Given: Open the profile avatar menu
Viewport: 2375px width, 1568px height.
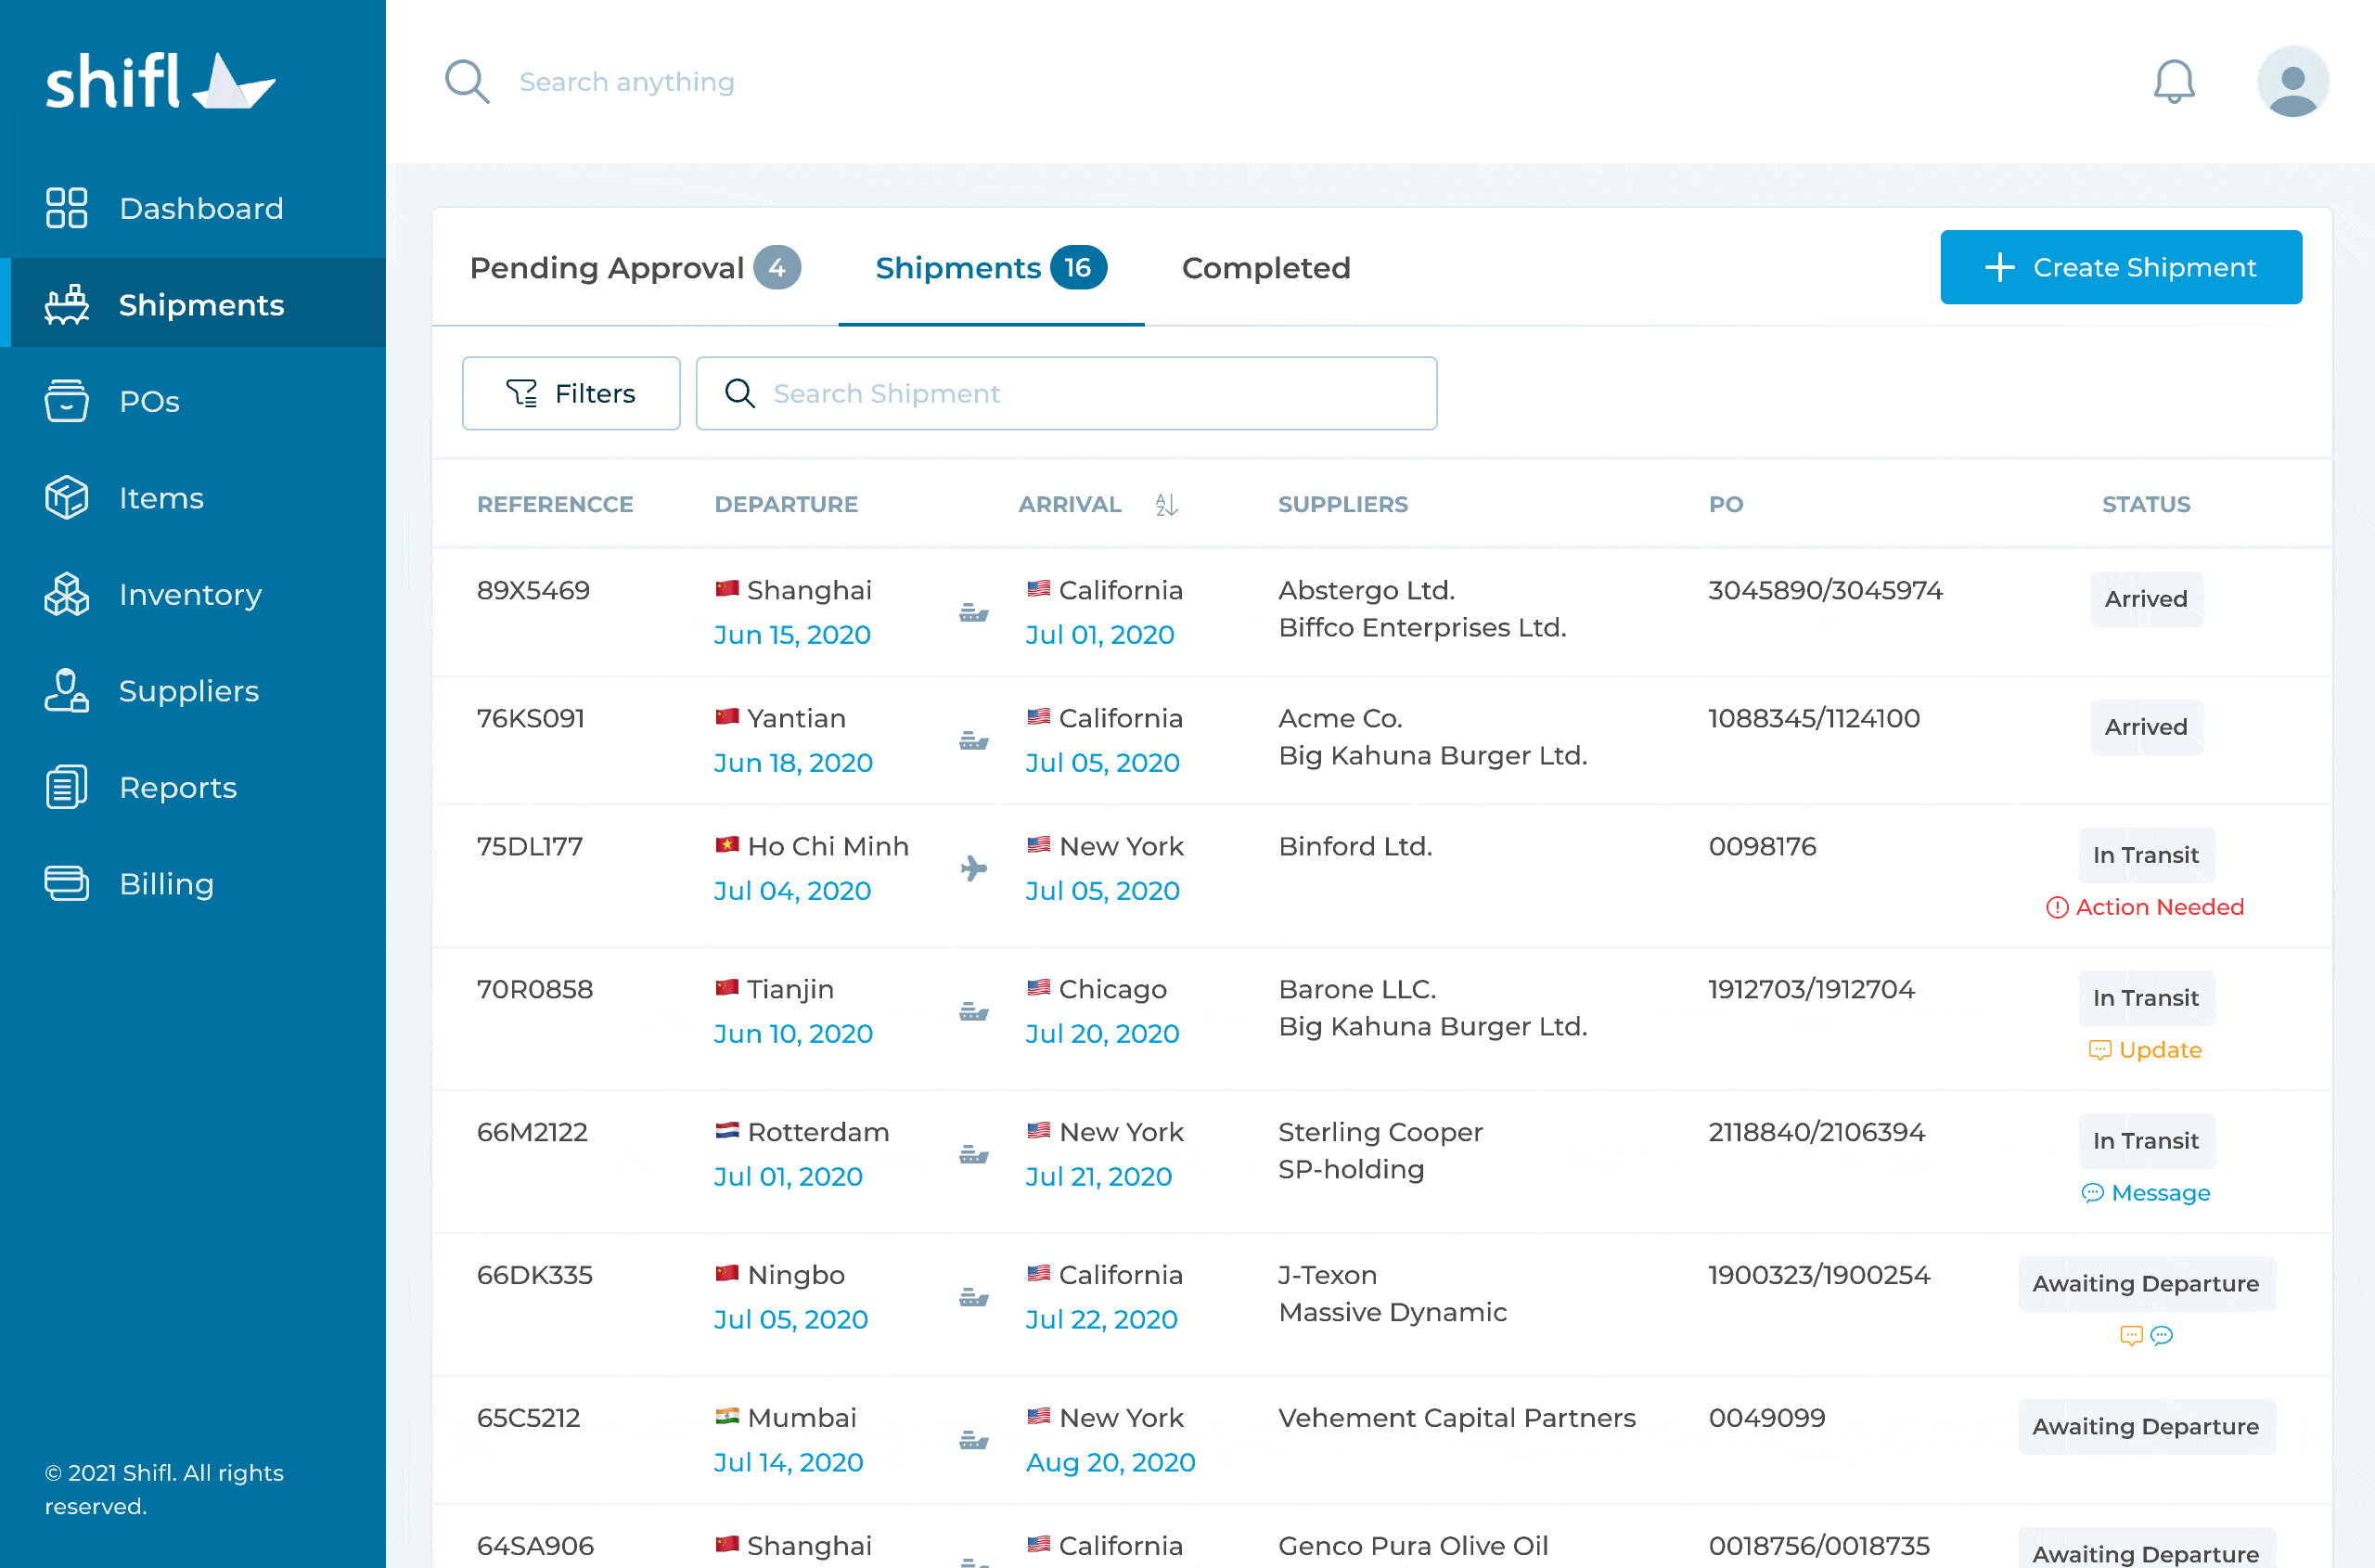Looking at the screenshot, I should [2292, 81].
